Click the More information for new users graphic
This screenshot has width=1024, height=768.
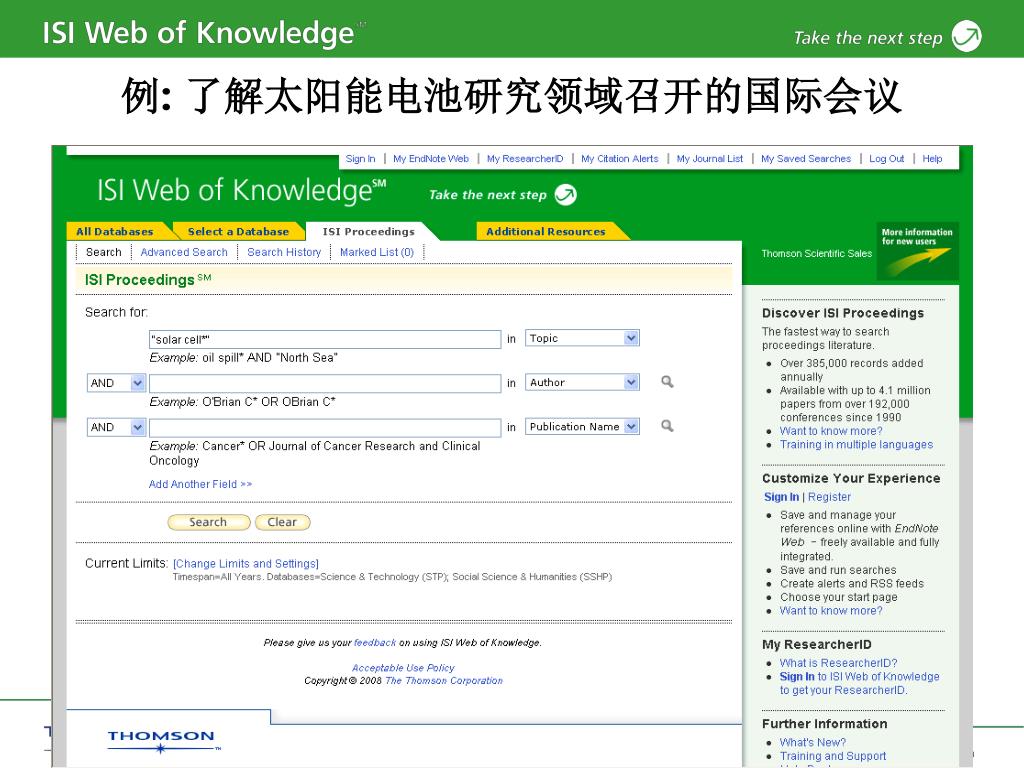917,251
